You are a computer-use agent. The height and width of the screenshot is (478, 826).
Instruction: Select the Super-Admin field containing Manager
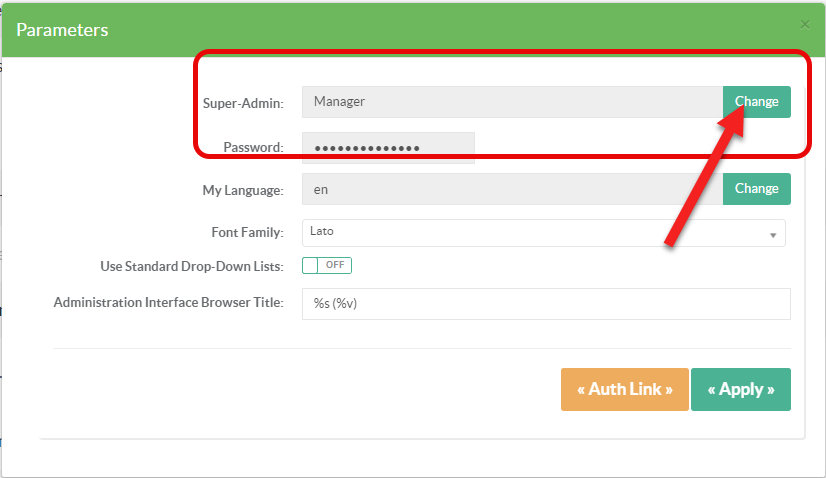click(512, 102)
